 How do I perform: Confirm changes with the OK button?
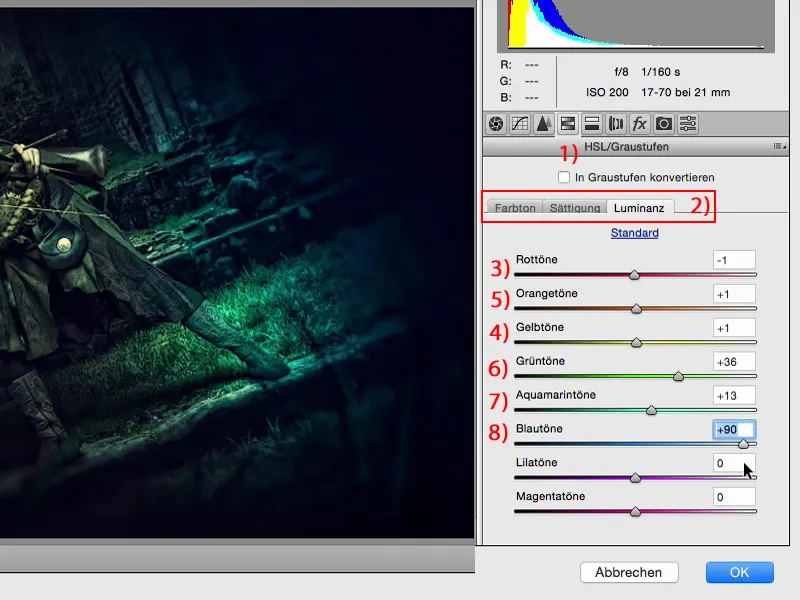coord(739,572)
